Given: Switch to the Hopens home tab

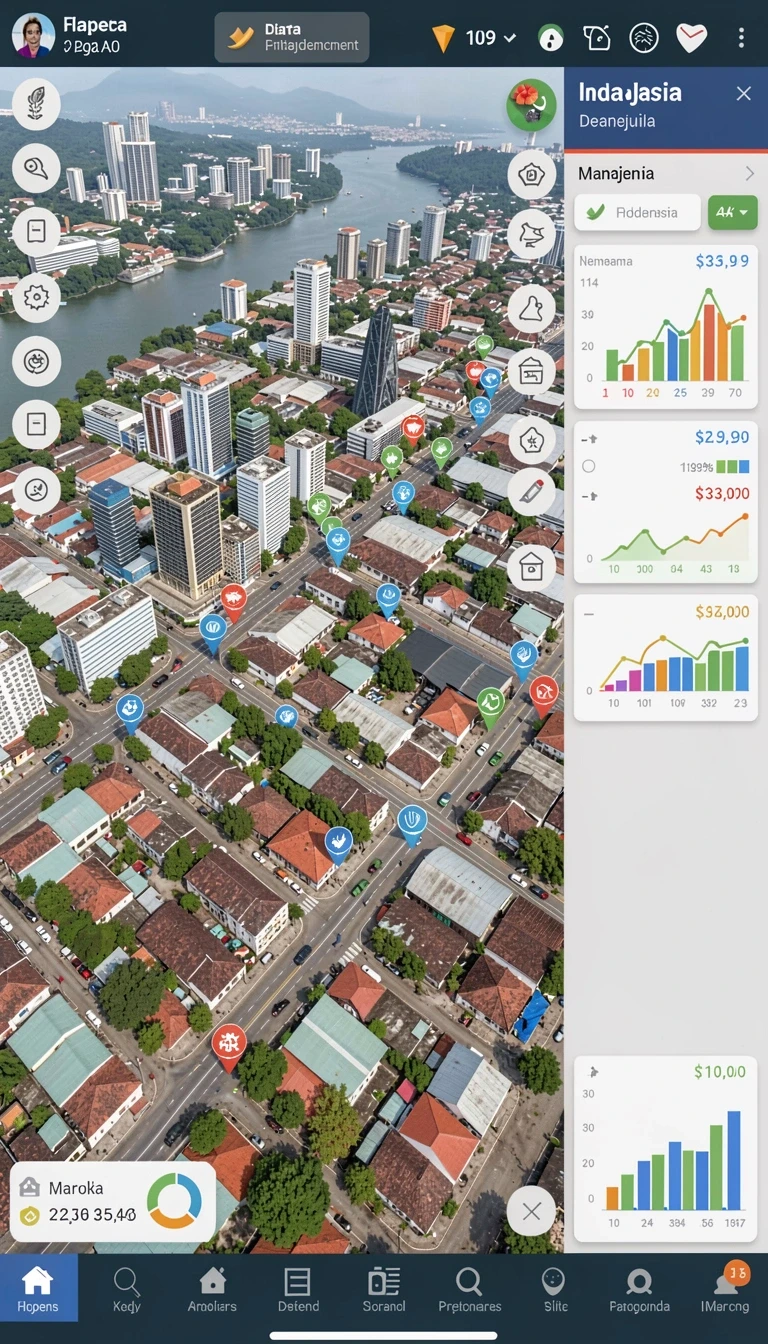Looking at the screenshot, I should click(38, 1288).
